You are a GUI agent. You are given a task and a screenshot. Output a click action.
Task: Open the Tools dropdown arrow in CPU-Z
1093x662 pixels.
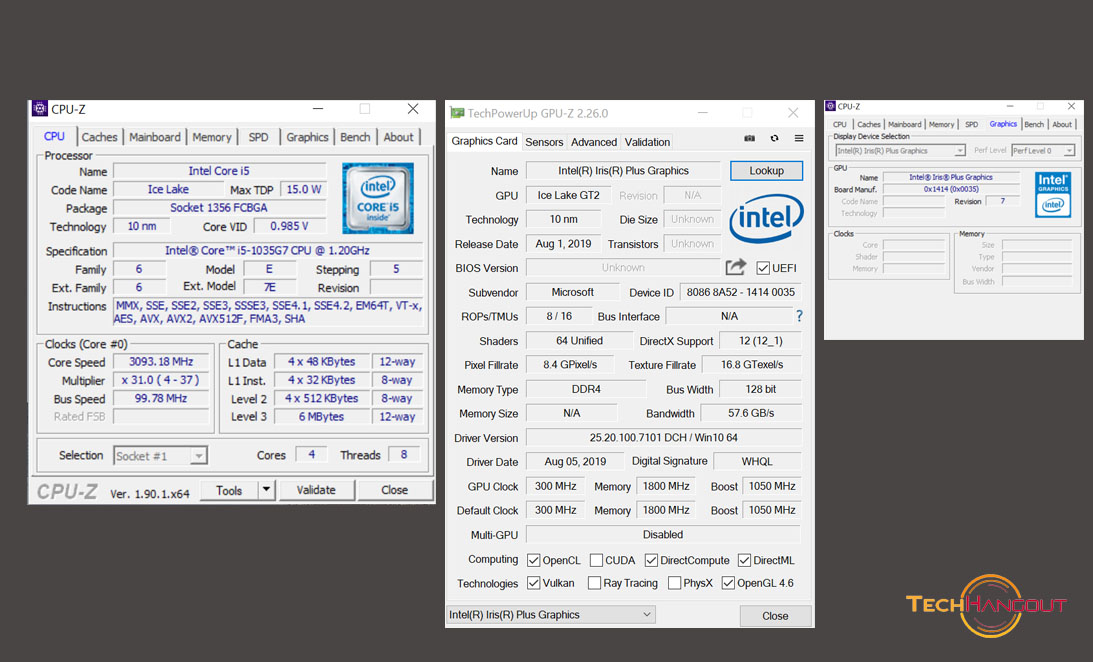click(x=266, y=490)
